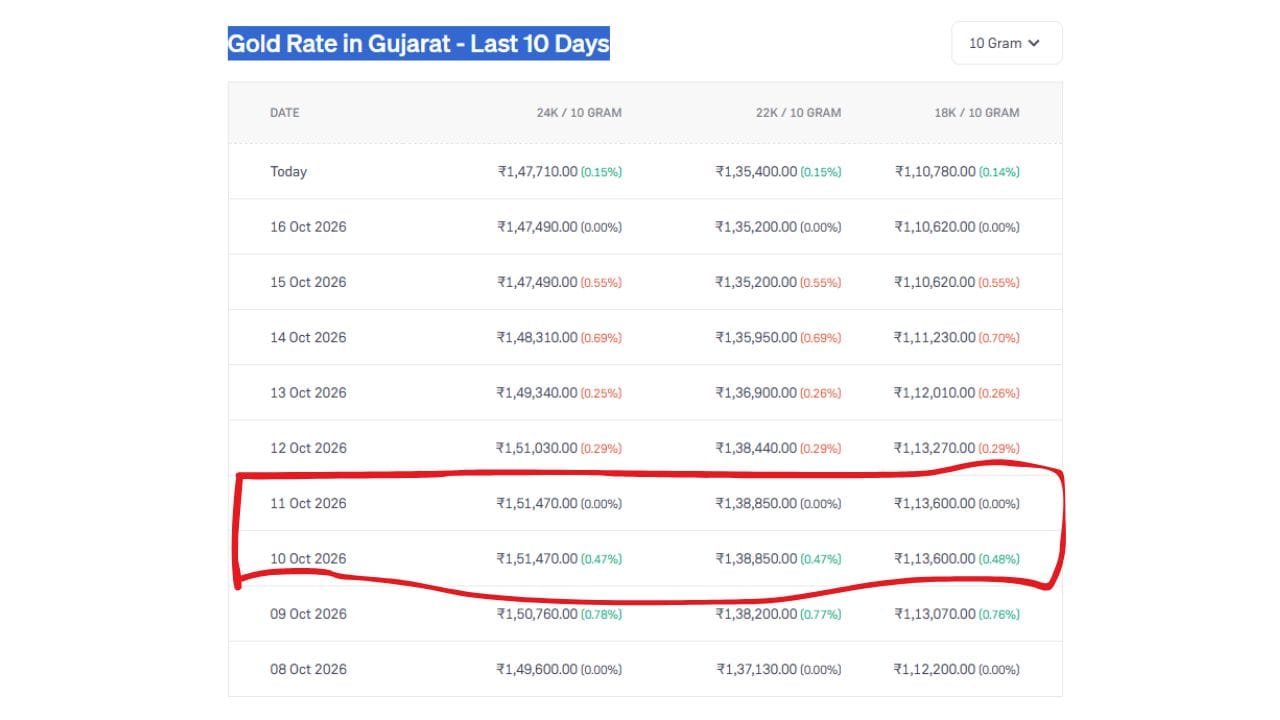The image size is (1280, 720).
Task: Select the 22K price in the 11 Oct 2026 row
Action: [756, 503]
